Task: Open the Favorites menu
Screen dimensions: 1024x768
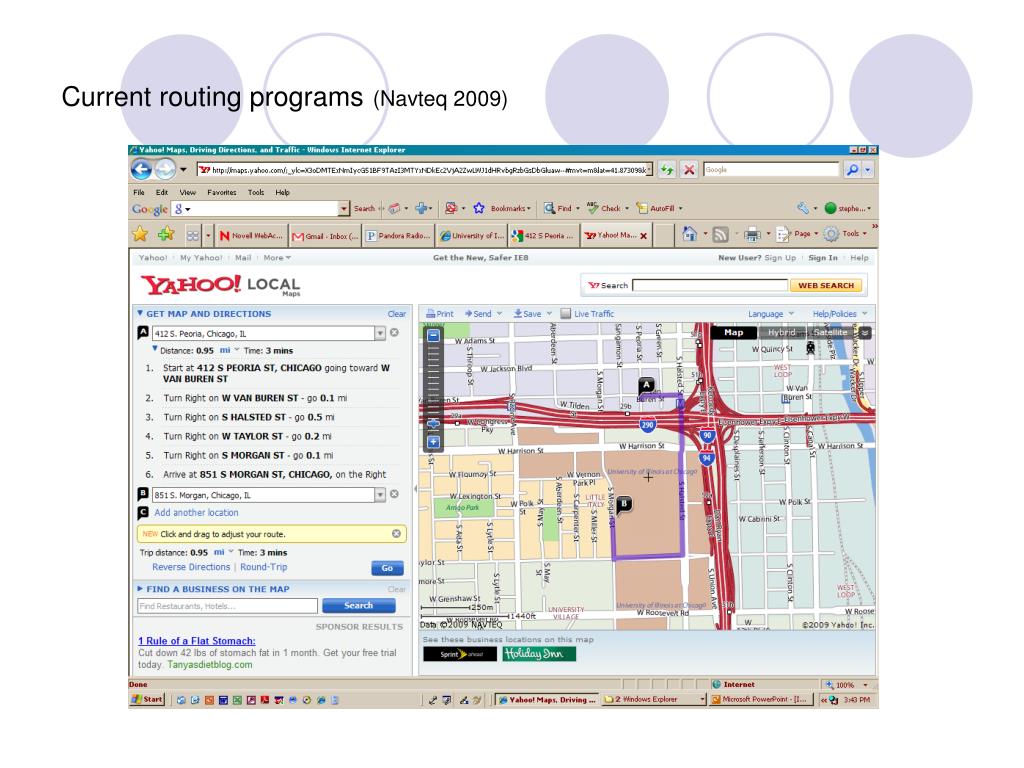Action: click(x=221, y=192)
